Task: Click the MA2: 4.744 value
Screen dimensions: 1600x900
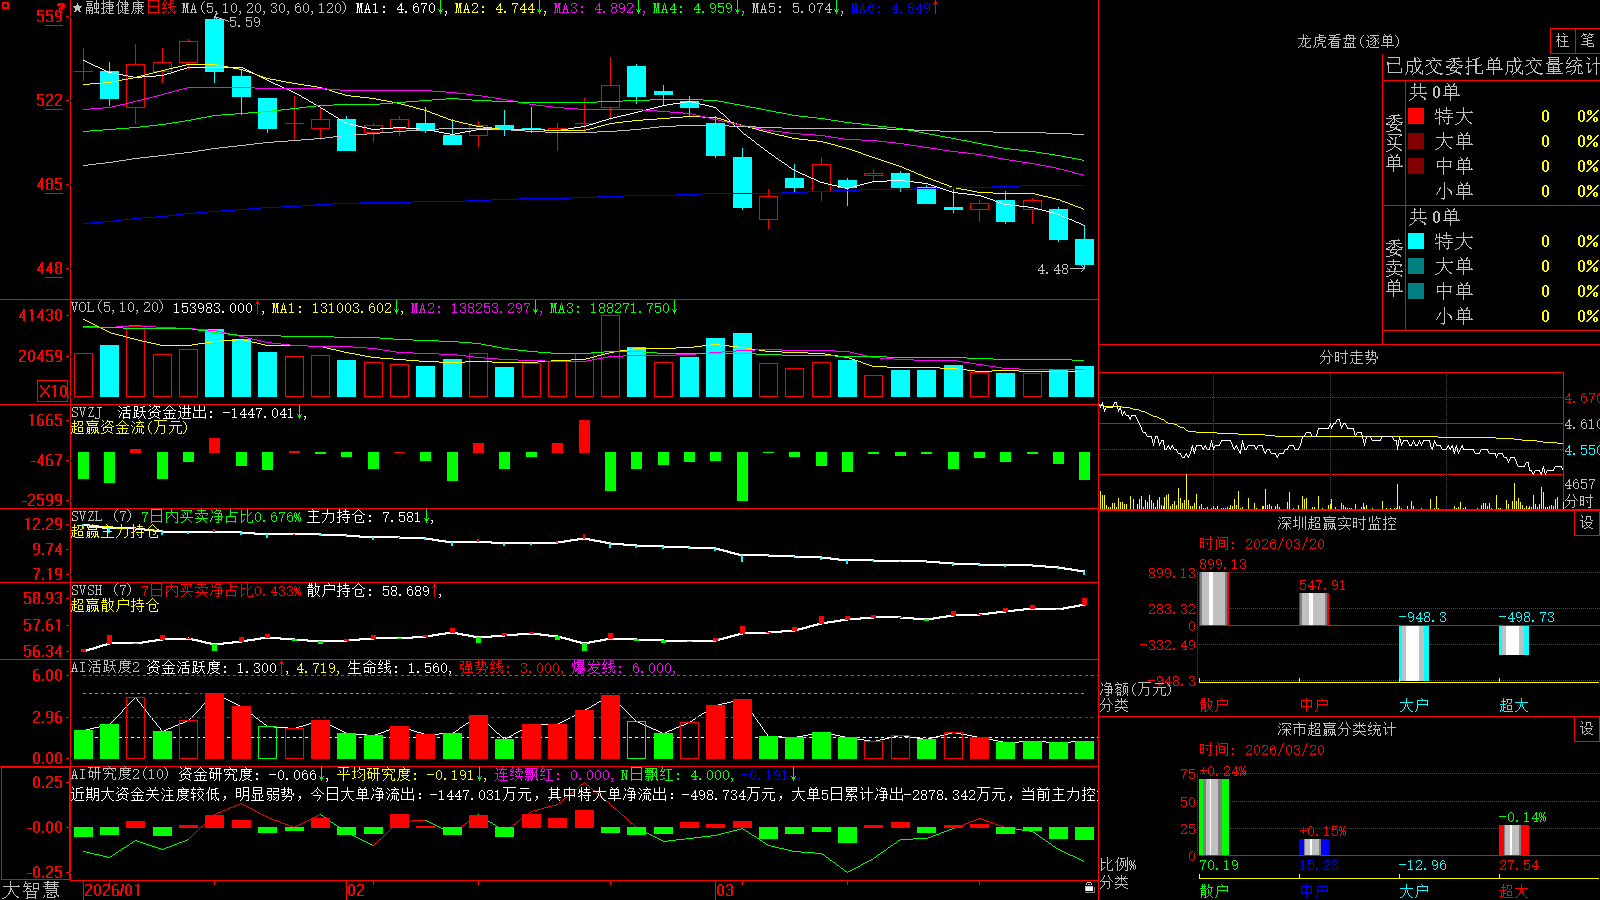Action: [495, 8]
